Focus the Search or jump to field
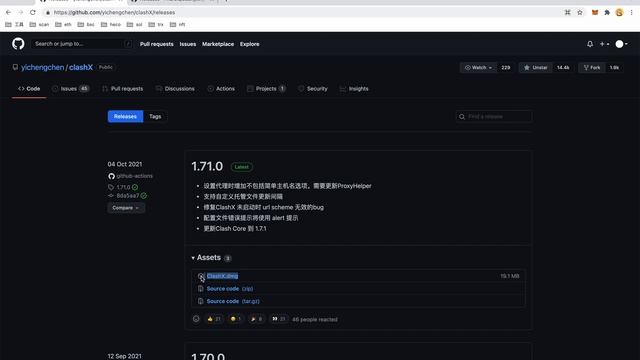Viewport: 640px width, 360px height. pos(82,44)
